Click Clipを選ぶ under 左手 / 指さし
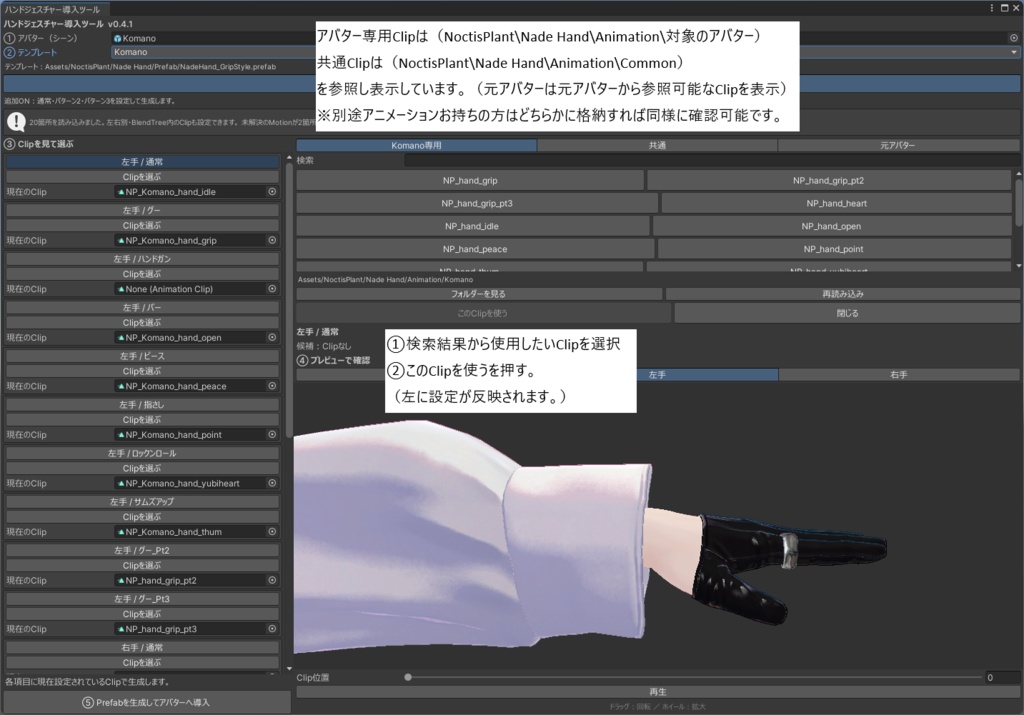 tap(142, 420)
